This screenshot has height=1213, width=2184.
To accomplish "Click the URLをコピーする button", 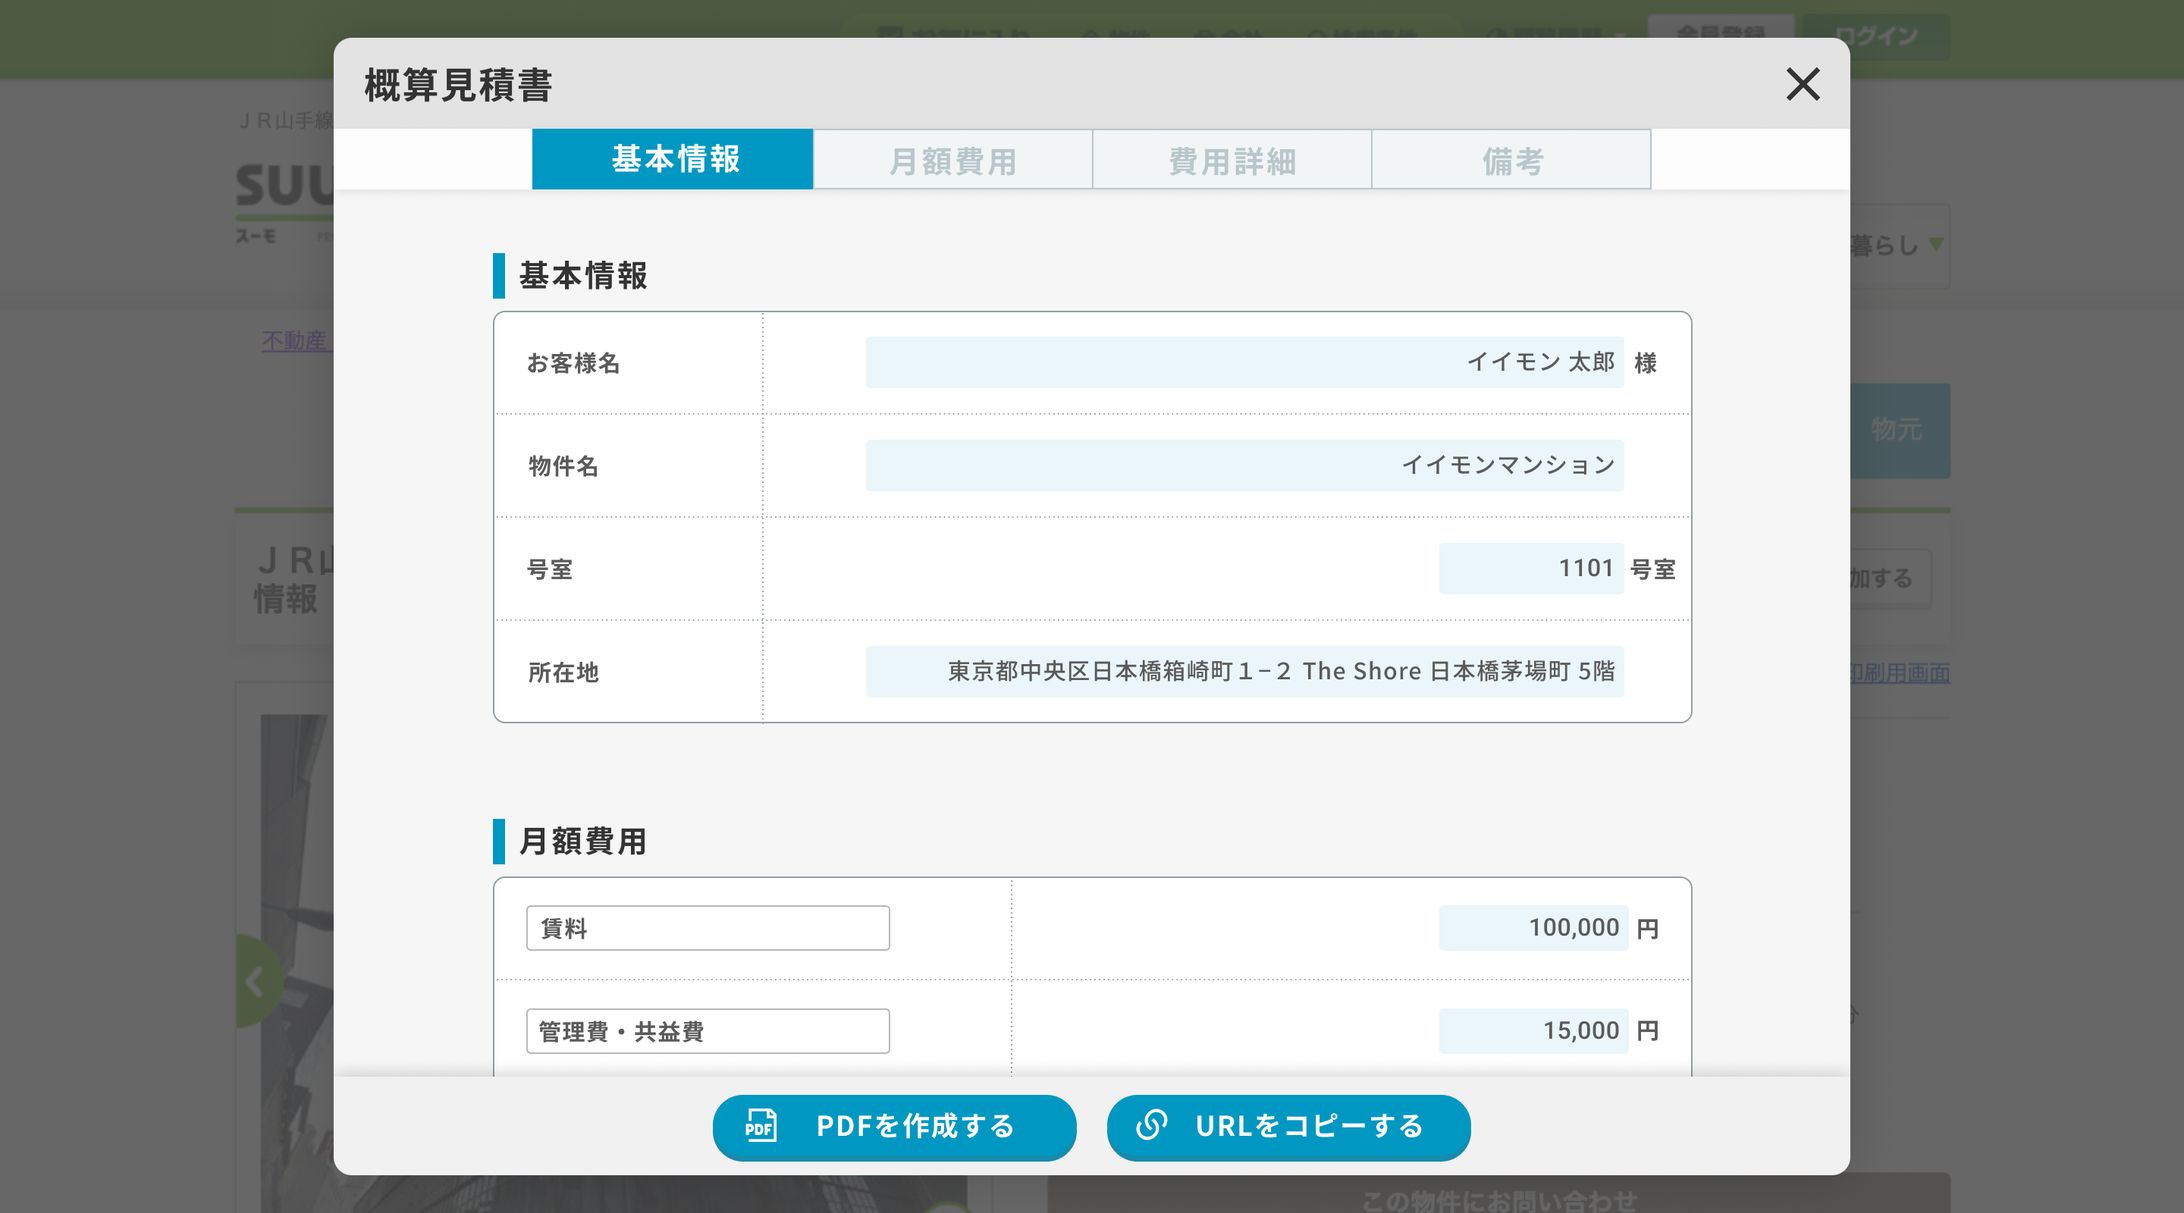I will click(1288, 1127).
